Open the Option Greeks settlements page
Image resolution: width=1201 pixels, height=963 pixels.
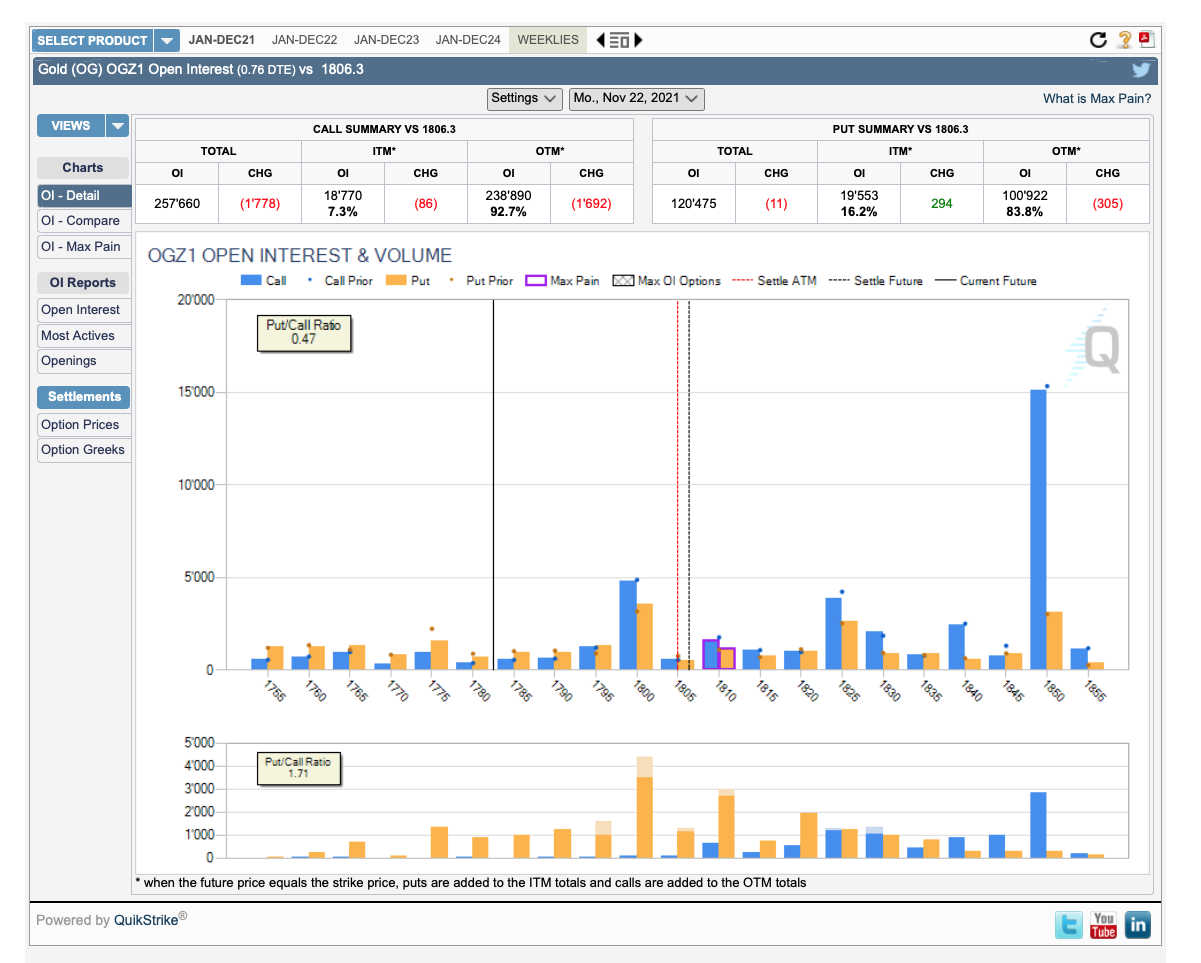[x=83, y=450]
